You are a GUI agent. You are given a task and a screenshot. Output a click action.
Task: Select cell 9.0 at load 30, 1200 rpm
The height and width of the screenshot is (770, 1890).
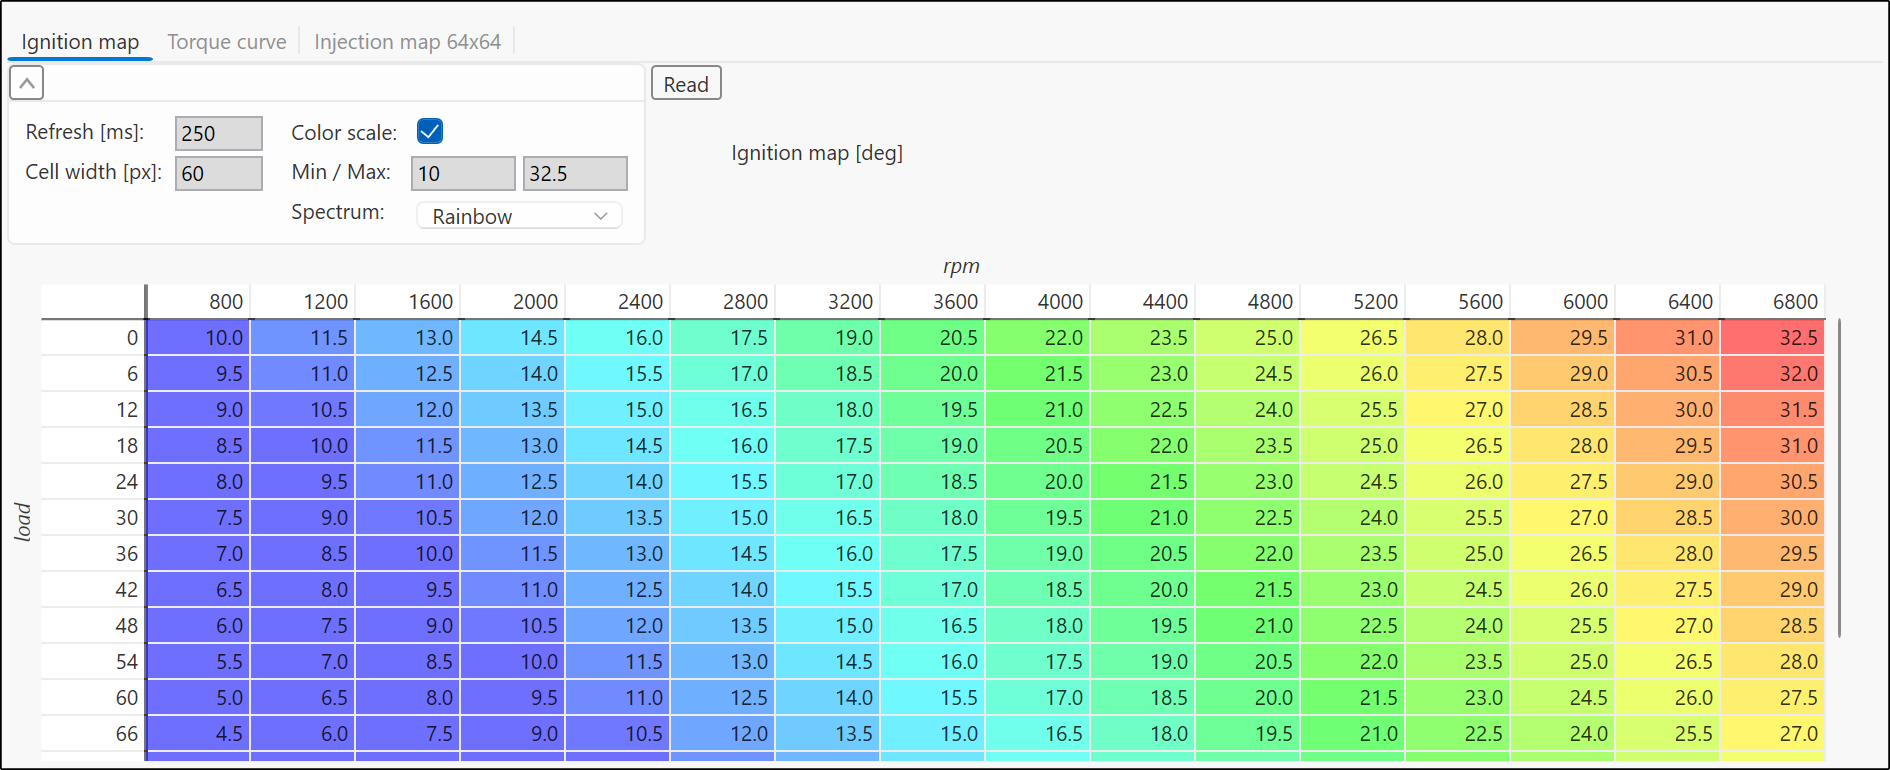(303, 518)
